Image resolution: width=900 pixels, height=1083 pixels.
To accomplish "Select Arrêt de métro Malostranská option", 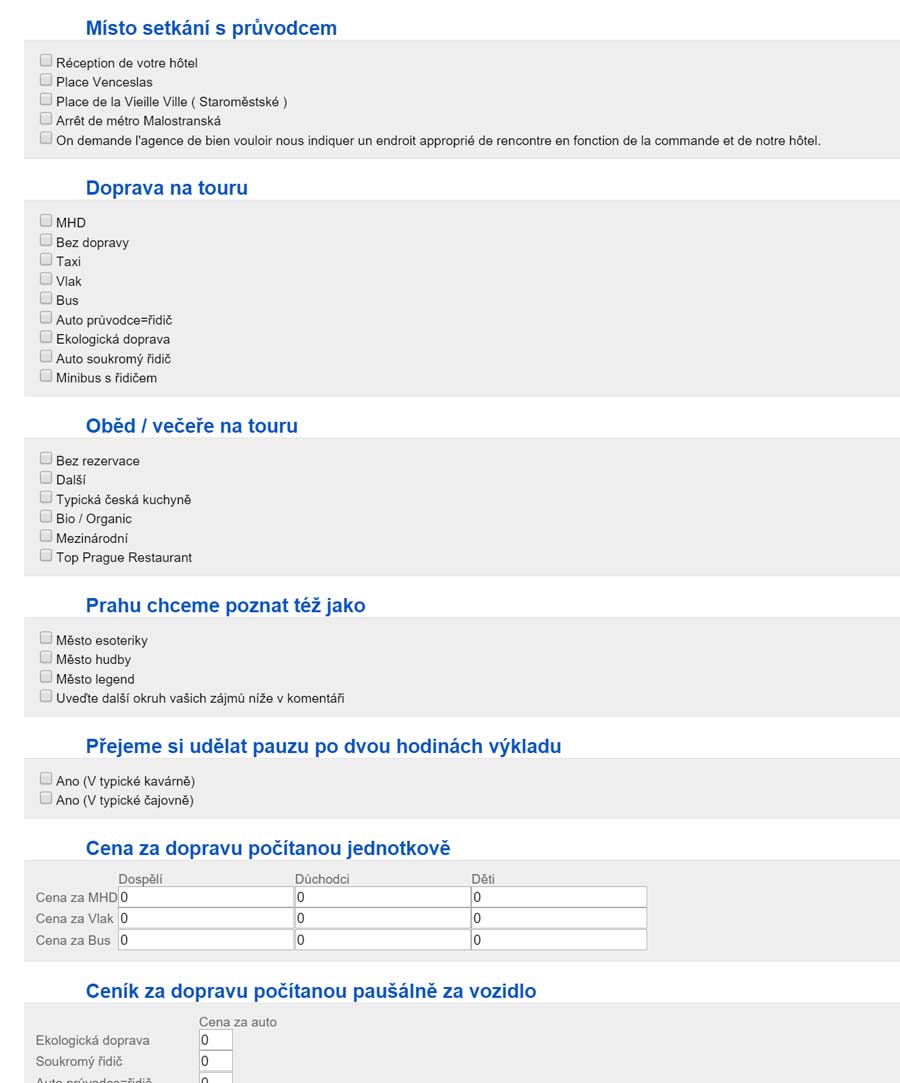I will [x=46, y=119].
